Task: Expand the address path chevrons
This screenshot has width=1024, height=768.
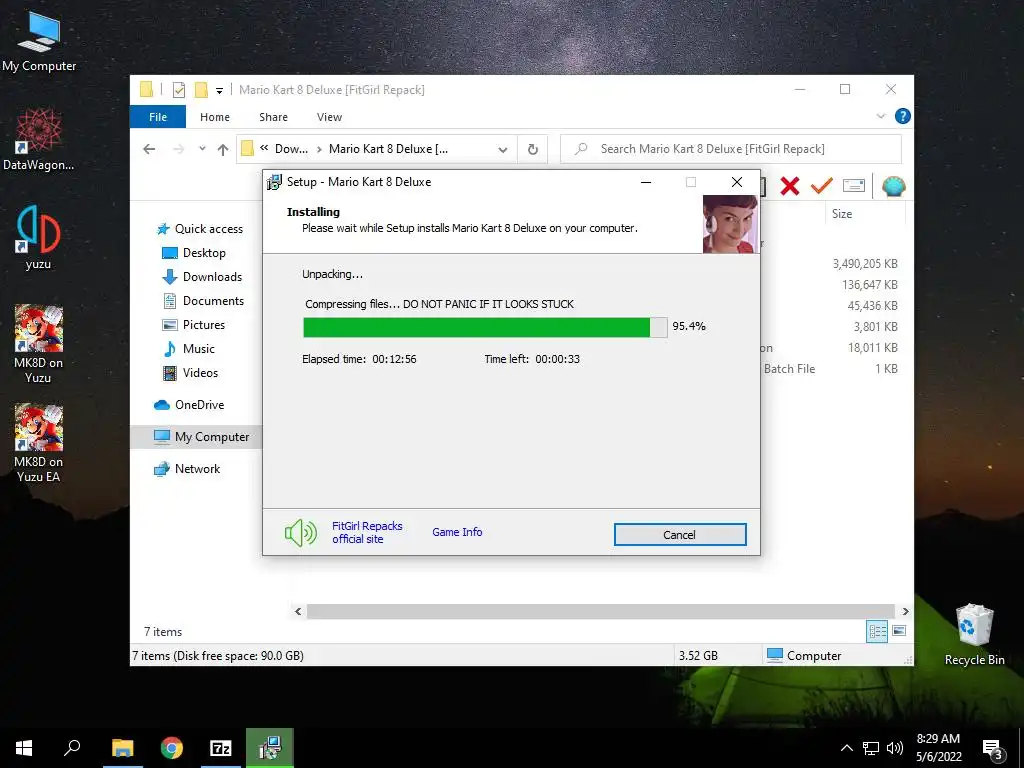Action: [x=264, y=148]
